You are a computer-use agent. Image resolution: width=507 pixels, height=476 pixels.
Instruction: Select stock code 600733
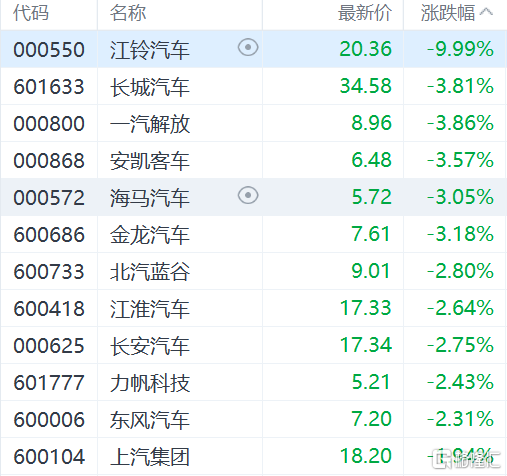[49, 272]
